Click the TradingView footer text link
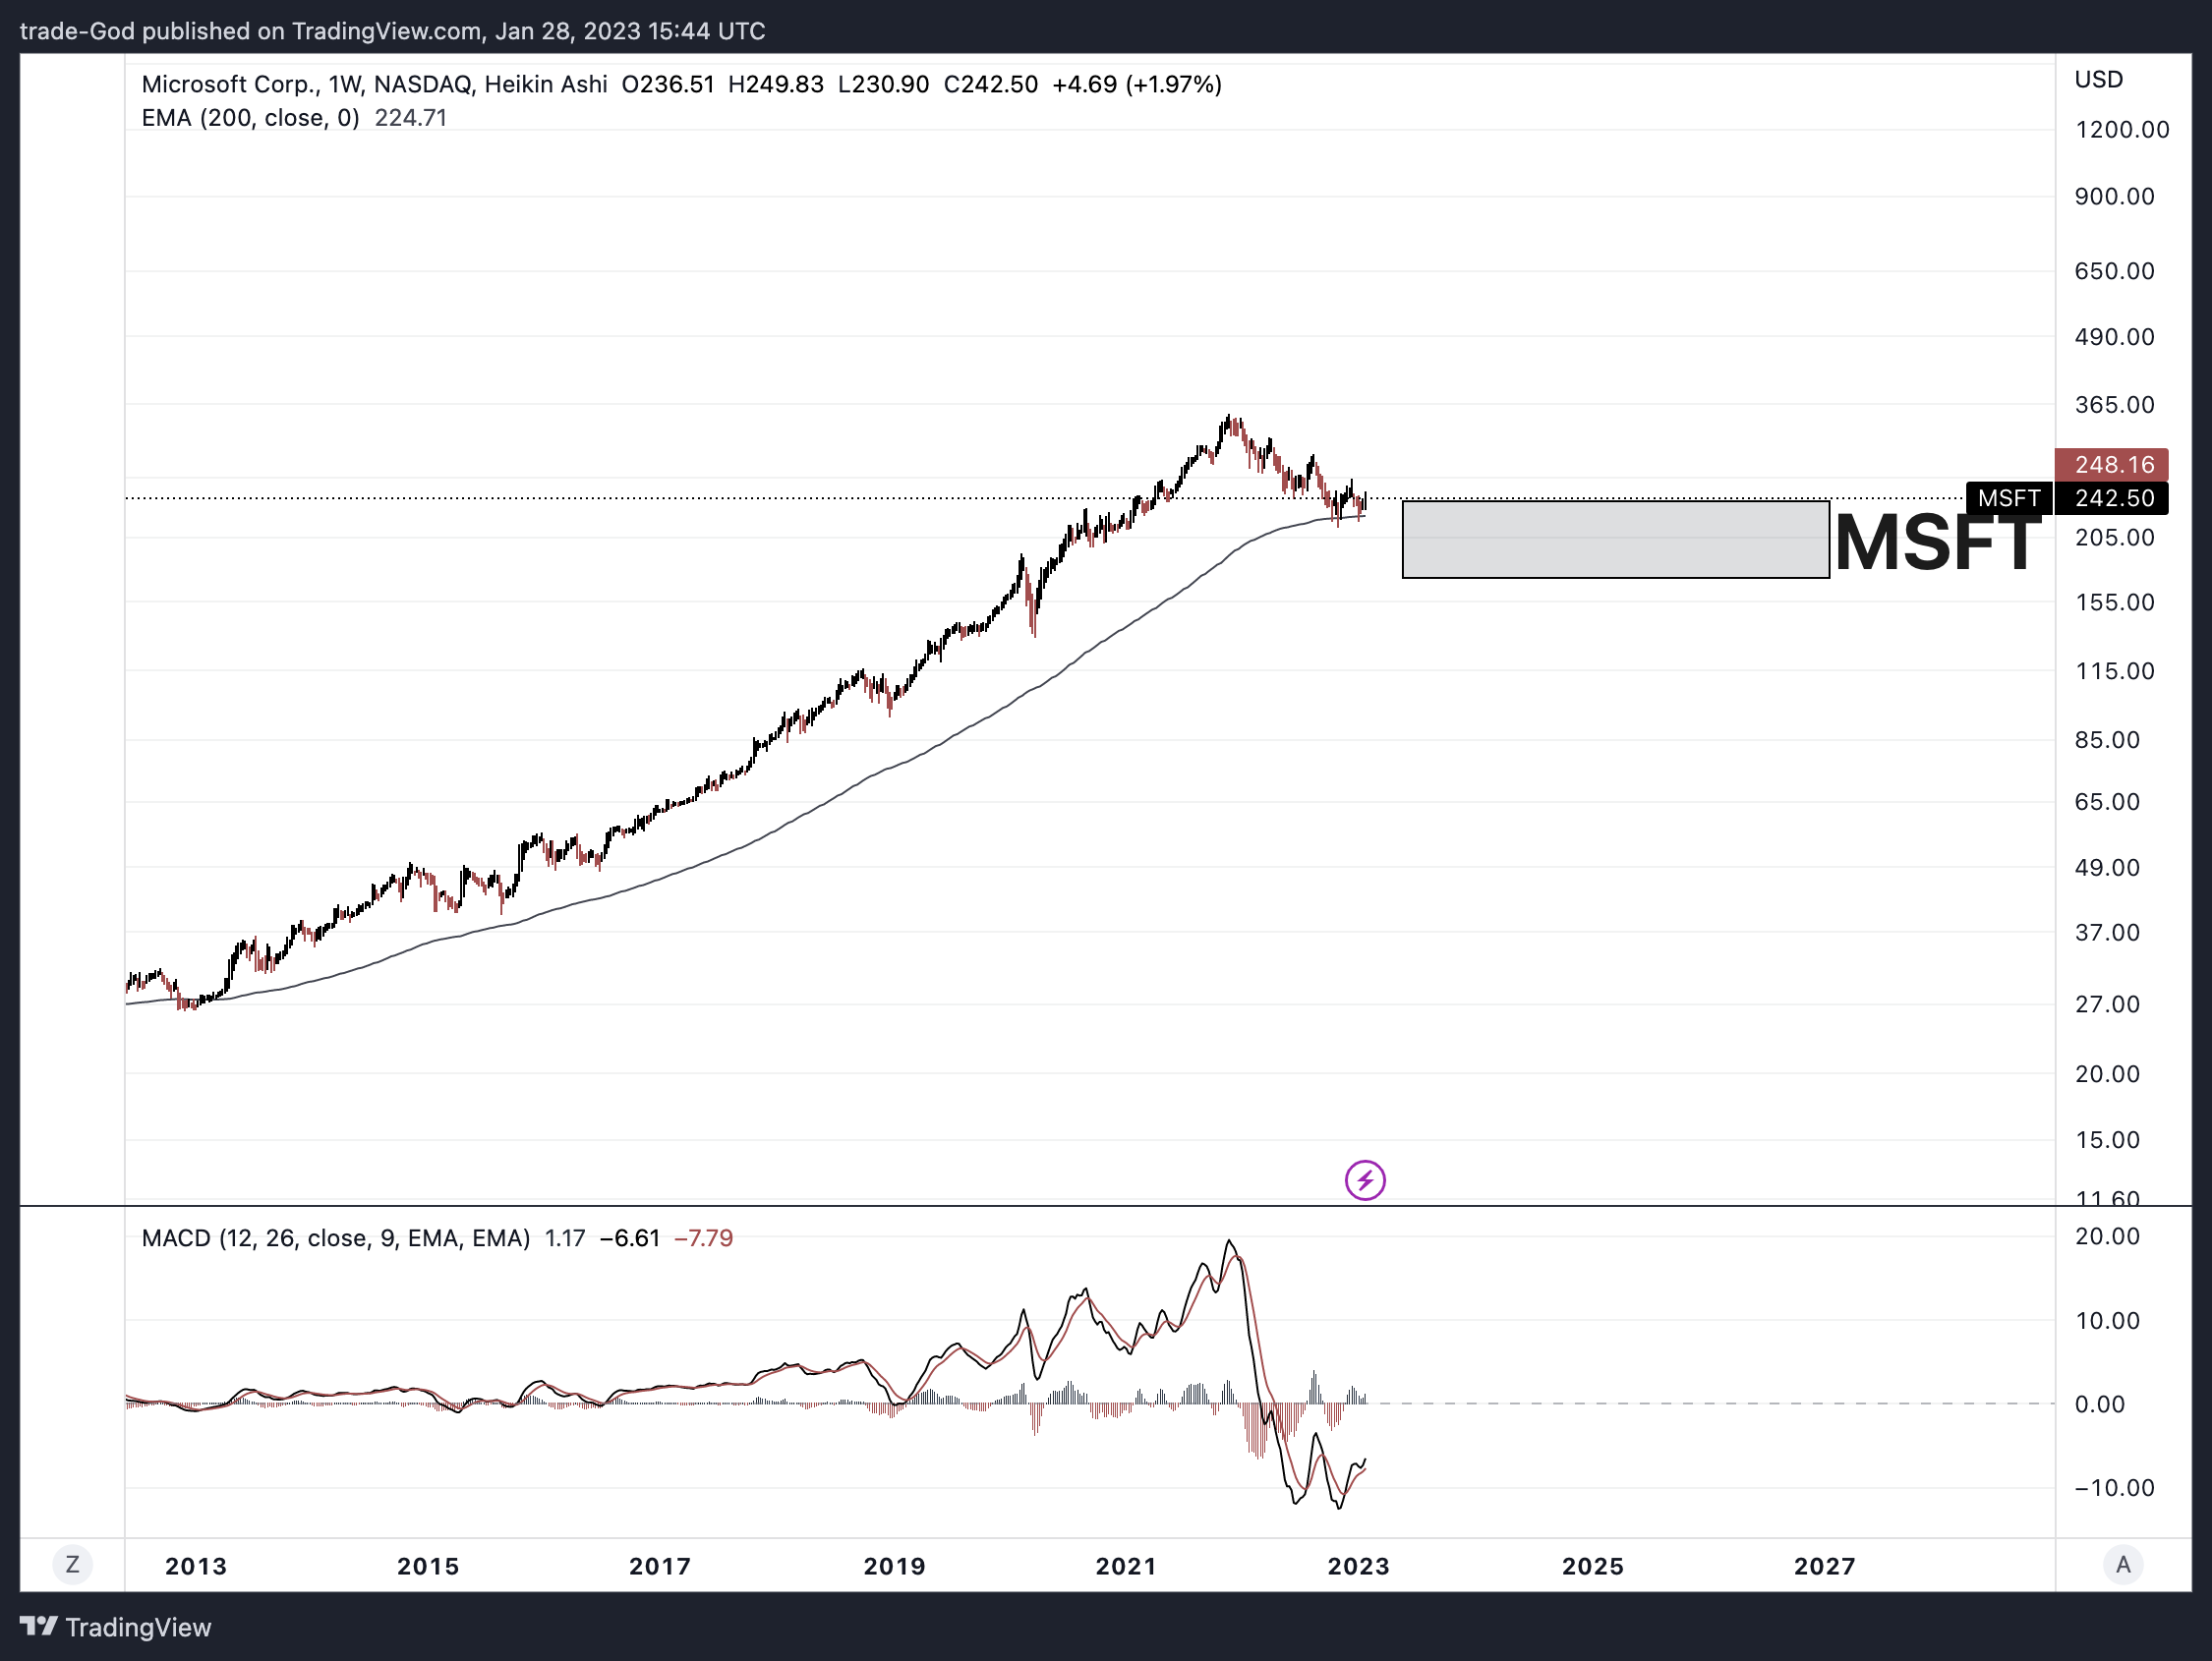Viewport: 2212px width, 1661px height. 138,1628
